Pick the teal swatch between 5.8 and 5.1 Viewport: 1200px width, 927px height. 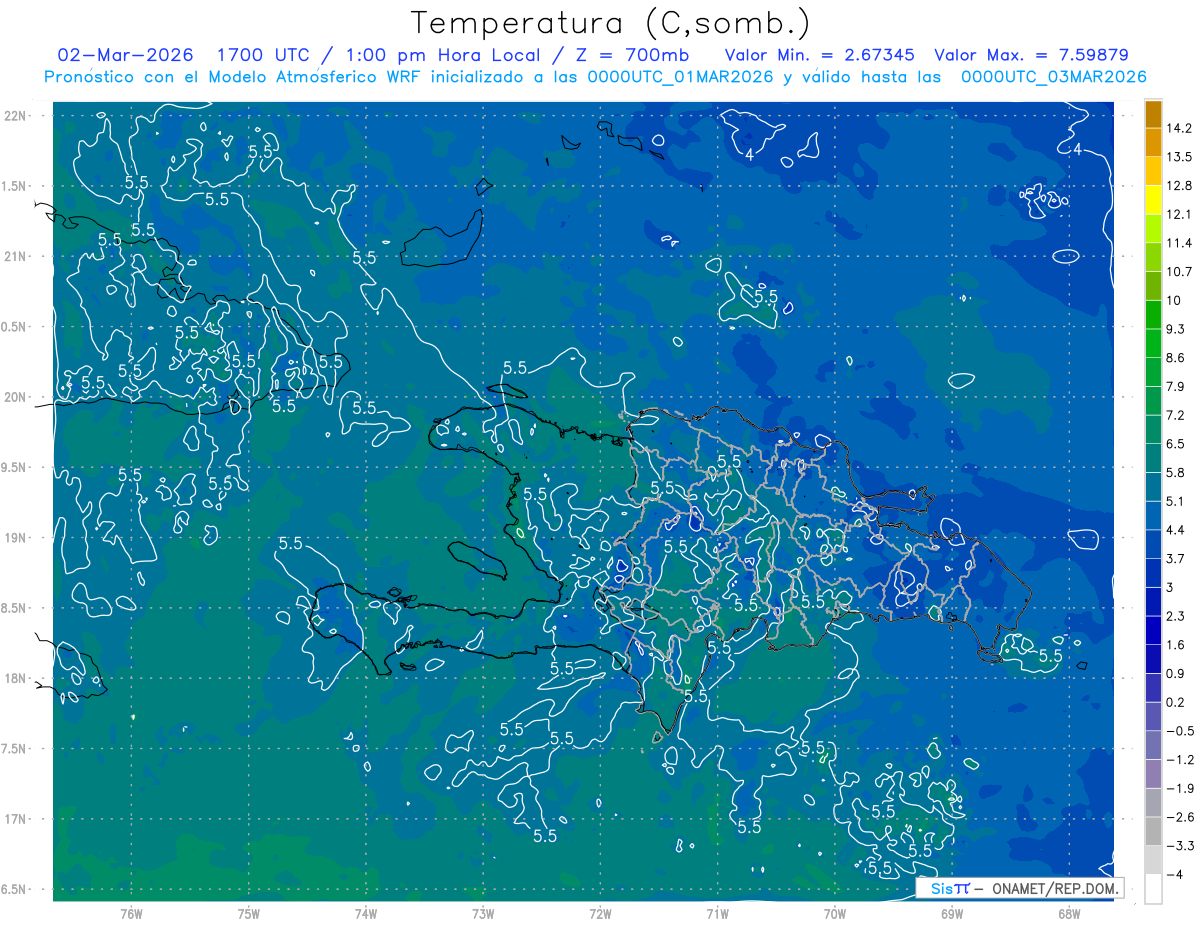point(1153,487)
